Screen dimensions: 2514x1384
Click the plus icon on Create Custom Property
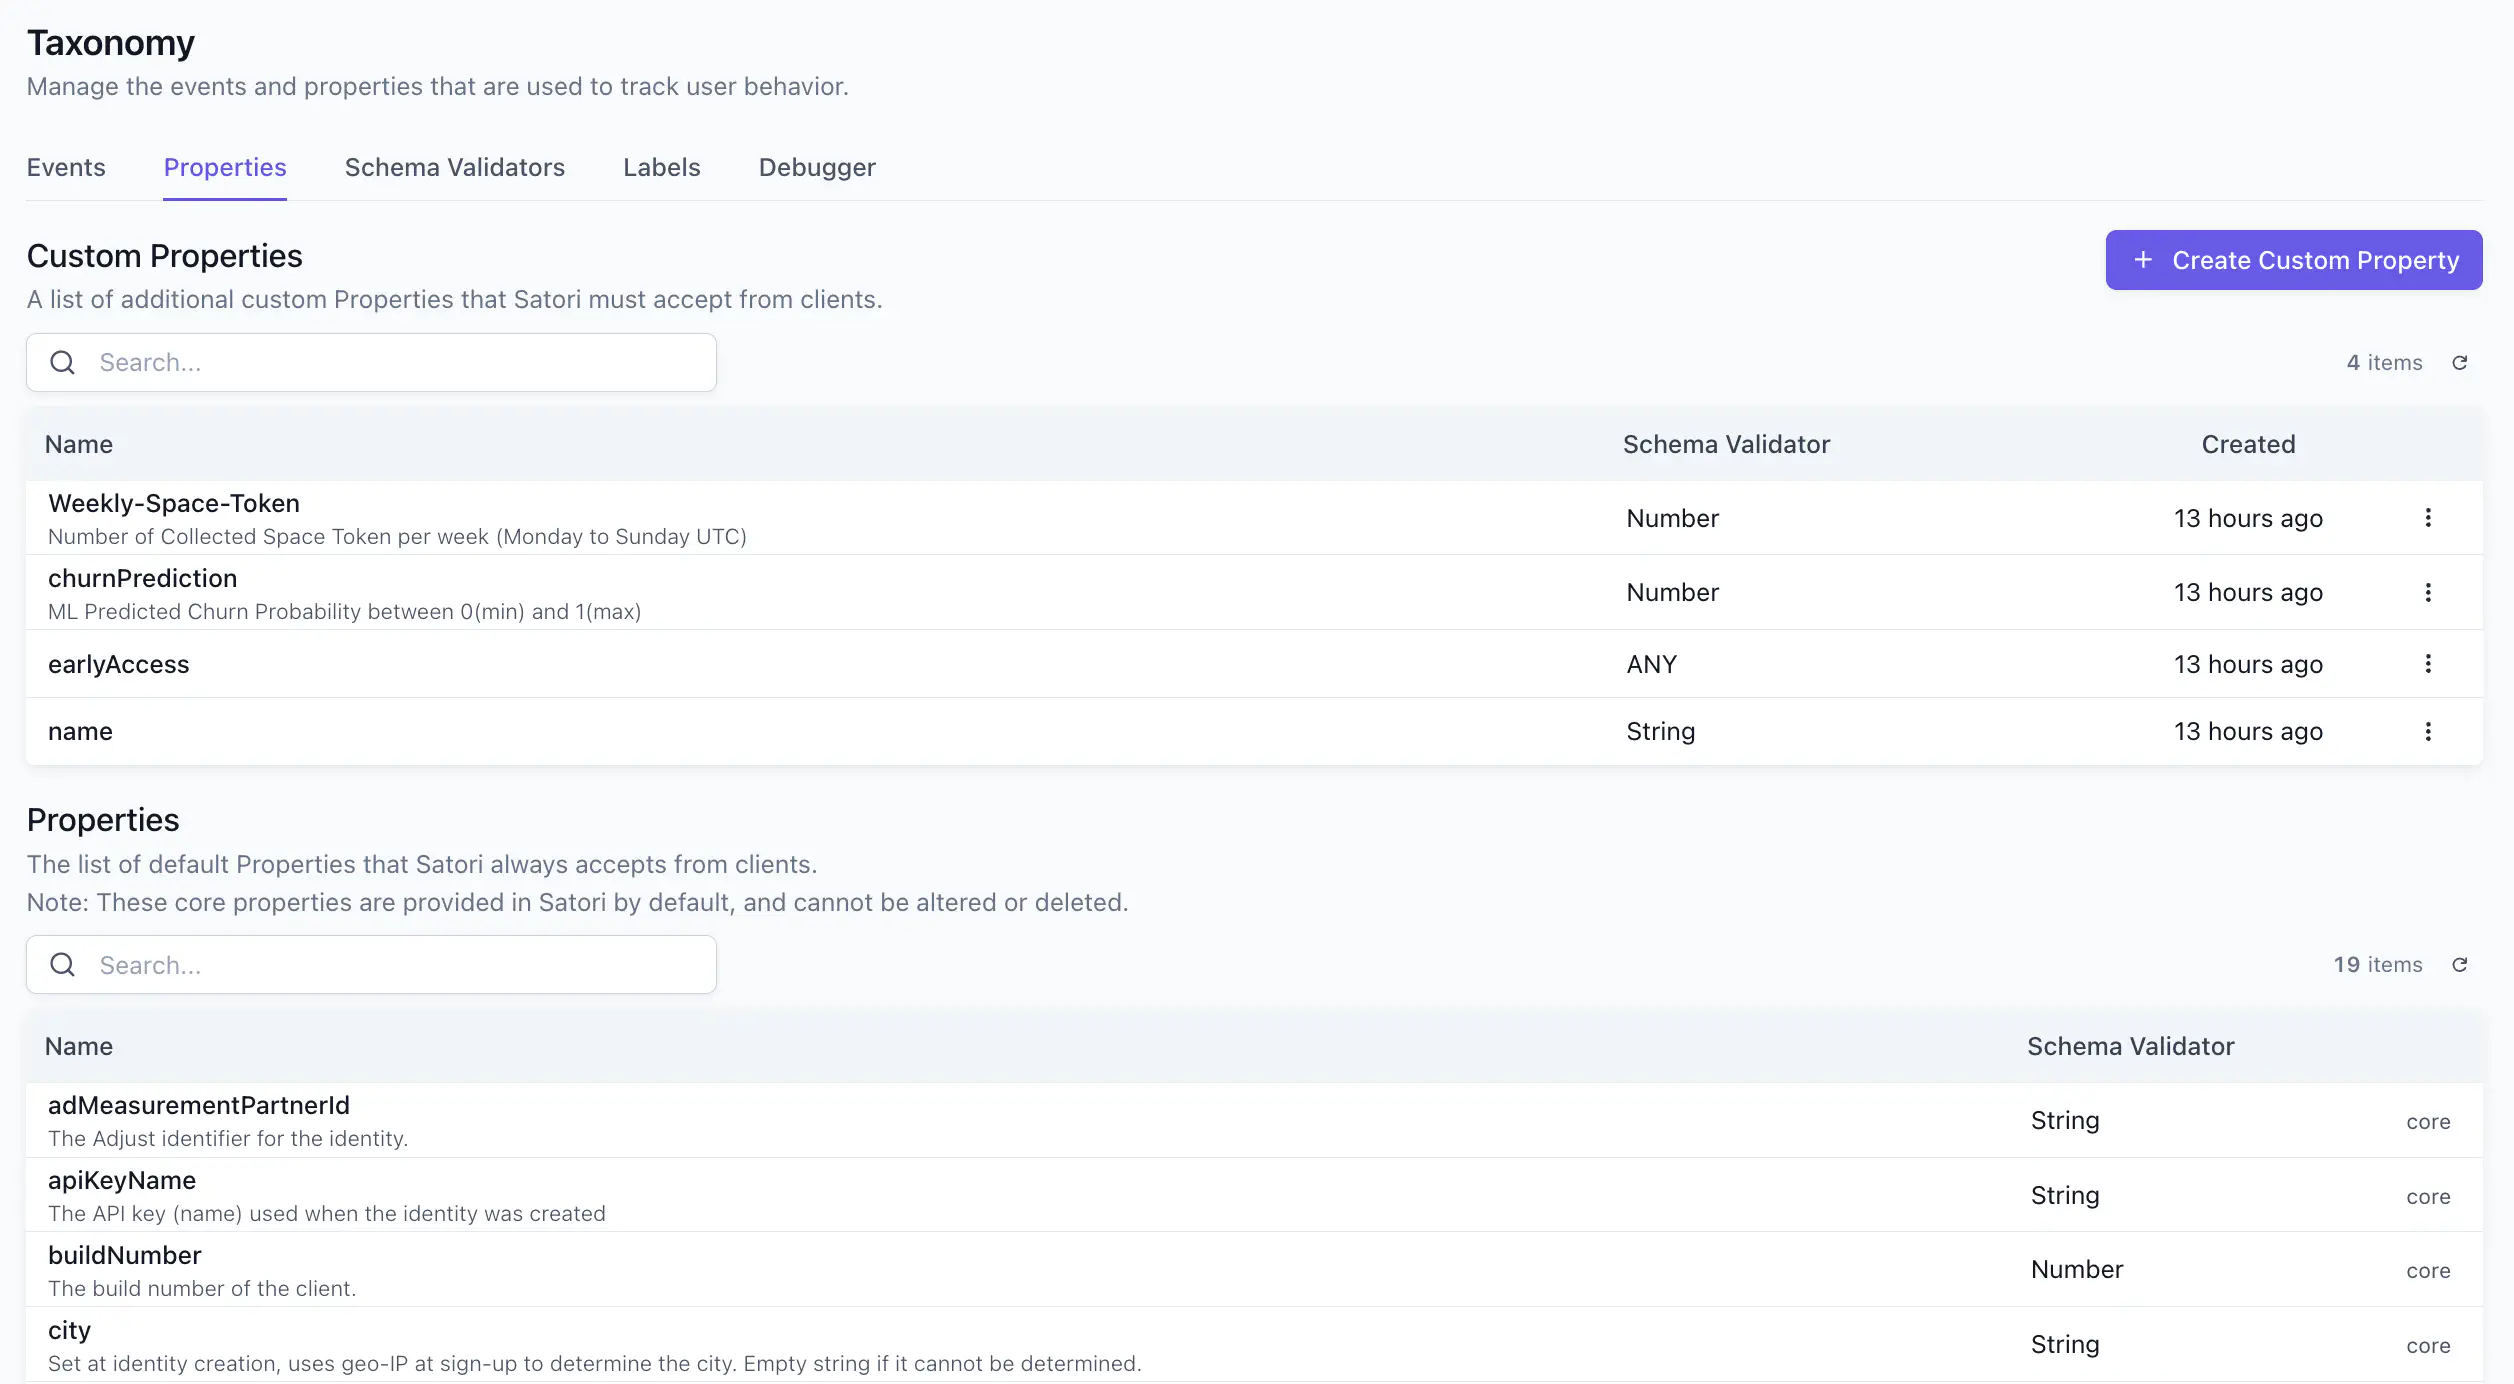2143,260
